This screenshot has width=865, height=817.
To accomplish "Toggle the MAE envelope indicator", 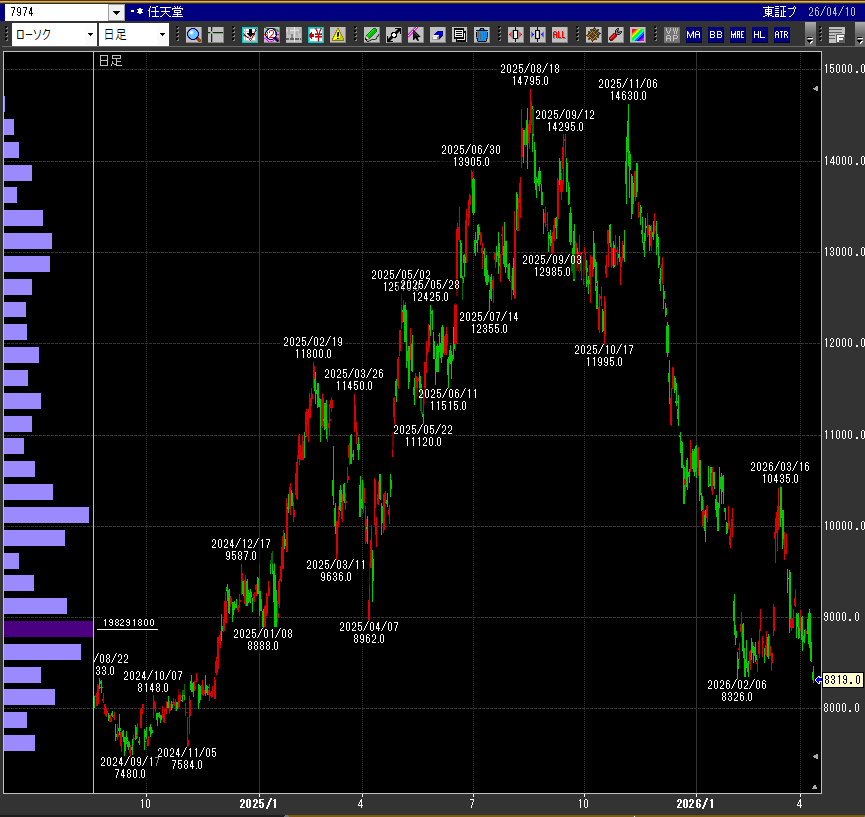I will (738, 35).
